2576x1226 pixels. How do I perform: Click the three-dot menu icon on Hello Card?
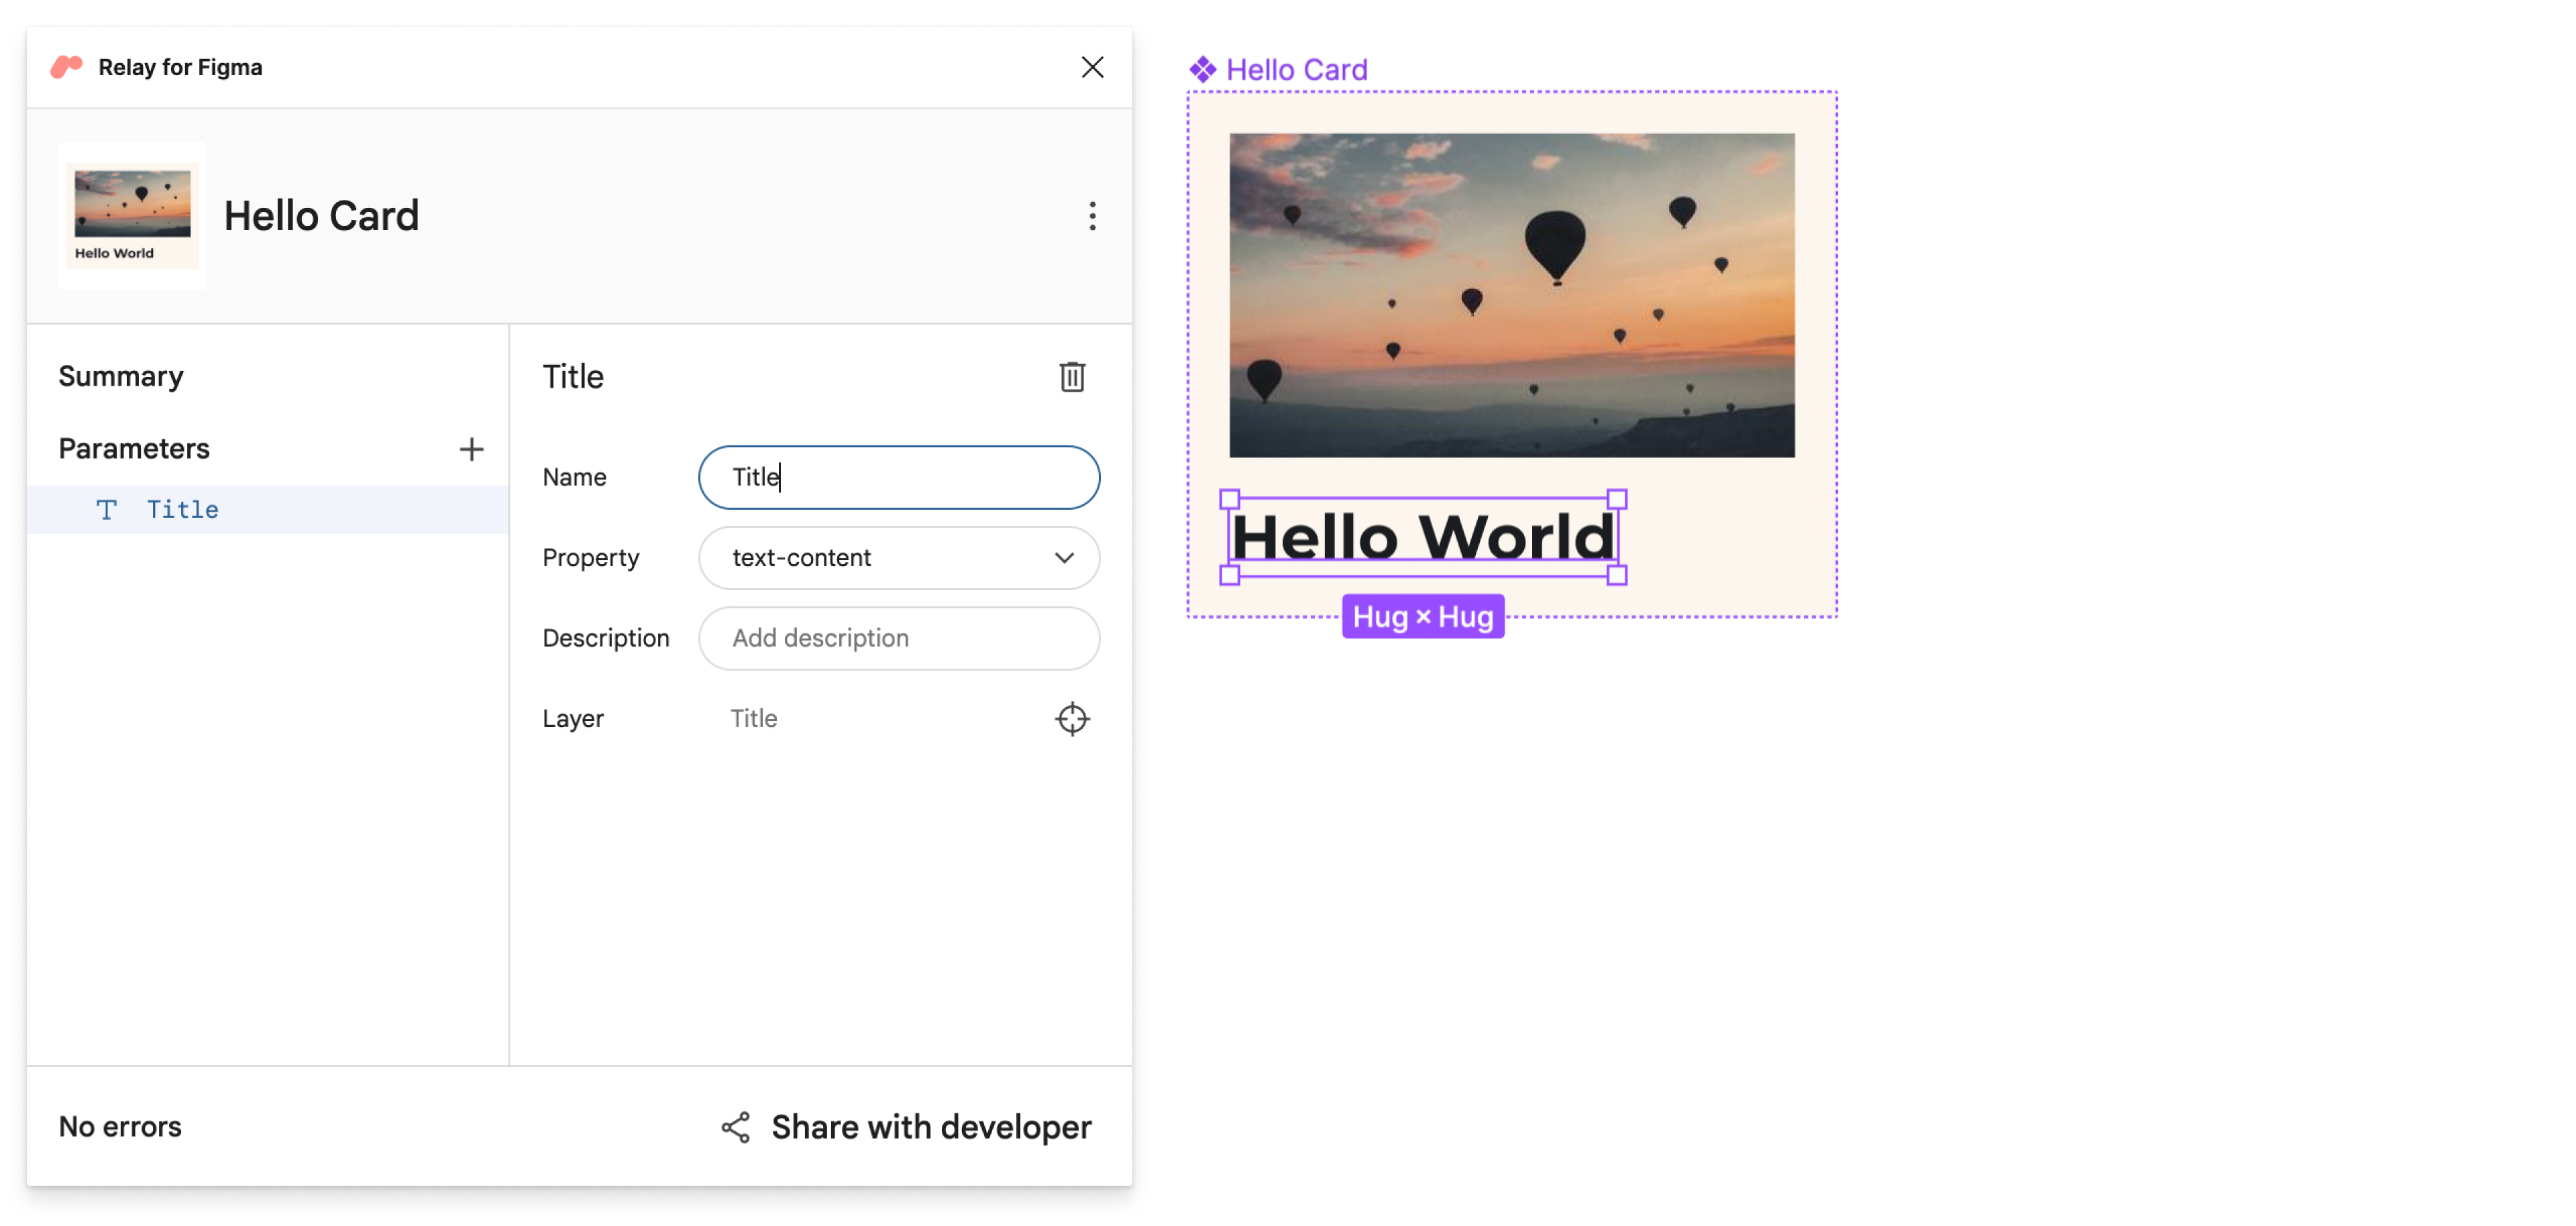1089,215
